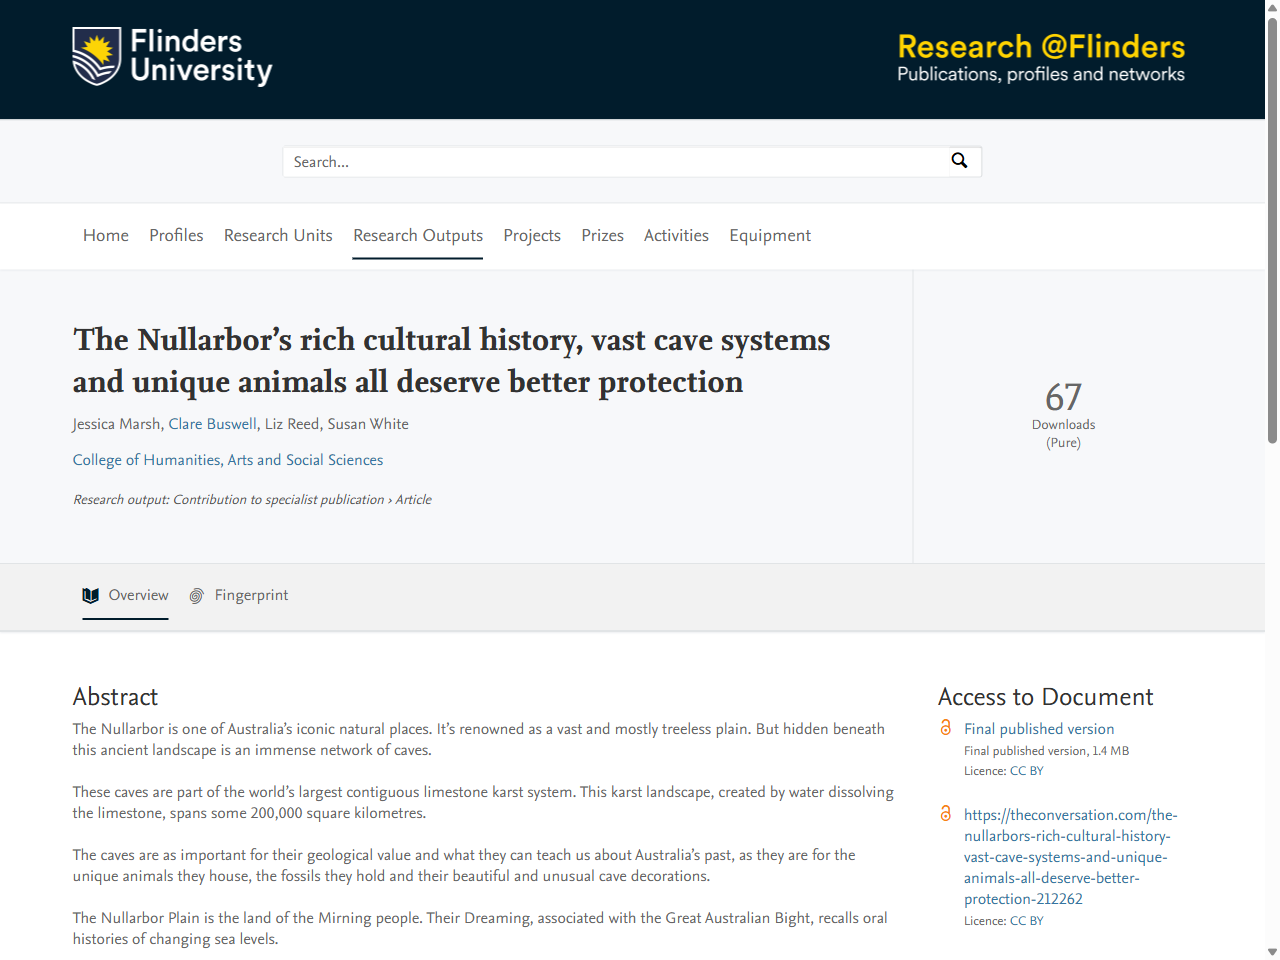This screenshot has width=1280, height=960.
Task: Click the scrollbar down arrow
Action: (1272, 952)
